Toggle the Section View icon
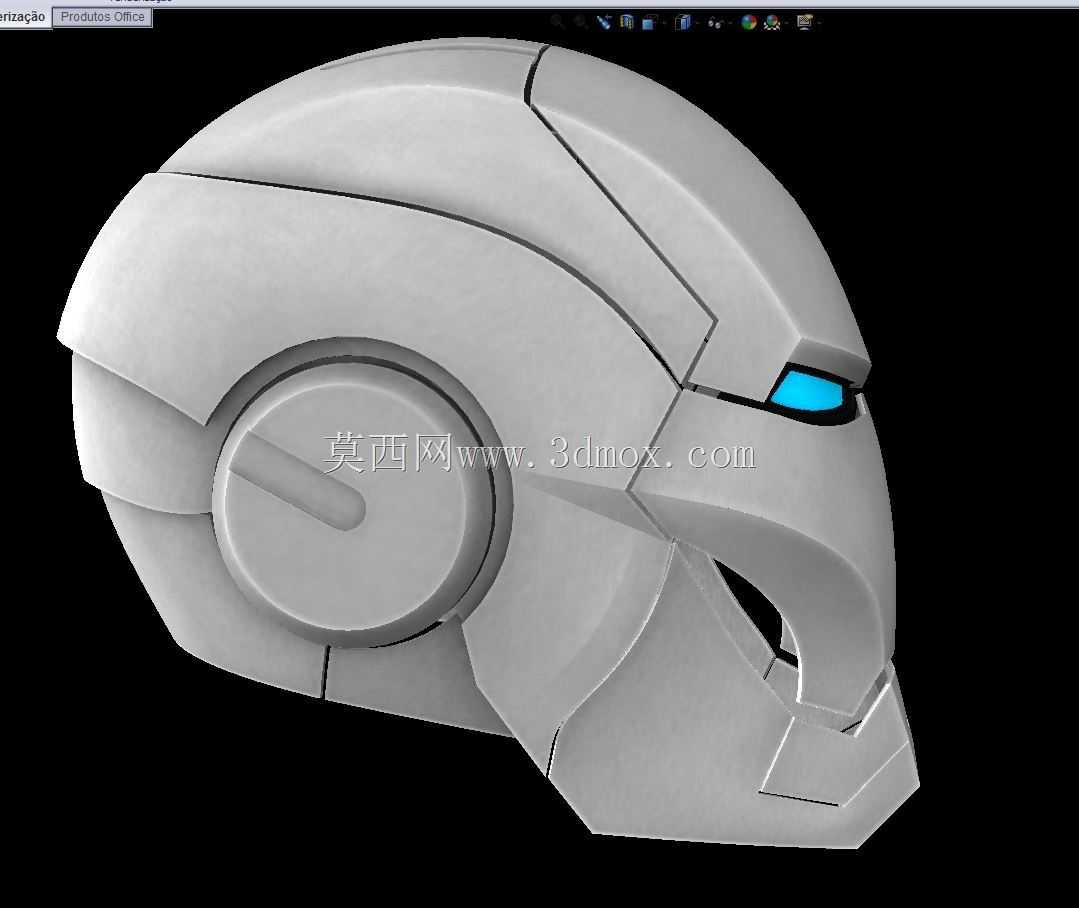Viewport: 1079px width, 908px height. coord(626,22)
